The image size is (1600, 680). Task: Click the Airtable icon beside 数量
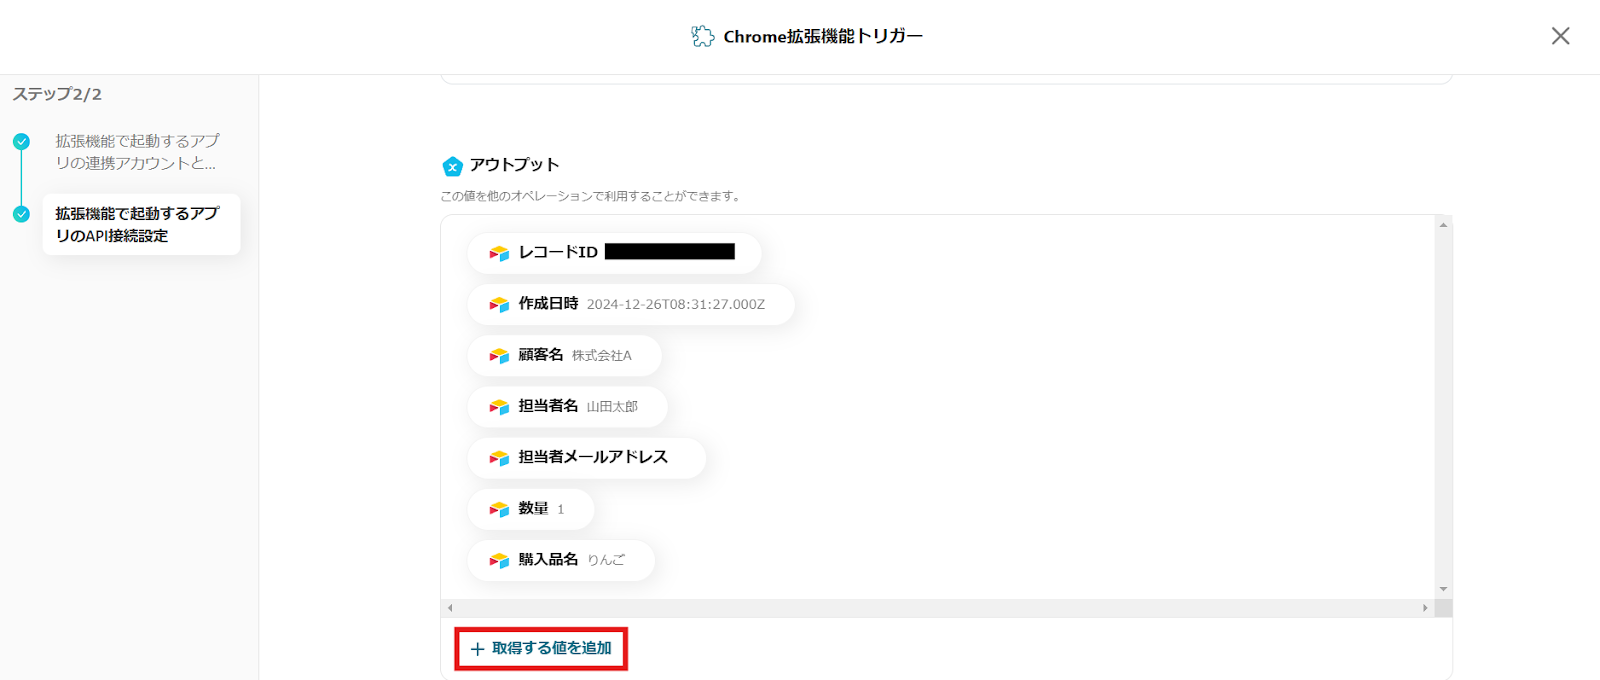point(499,509)
